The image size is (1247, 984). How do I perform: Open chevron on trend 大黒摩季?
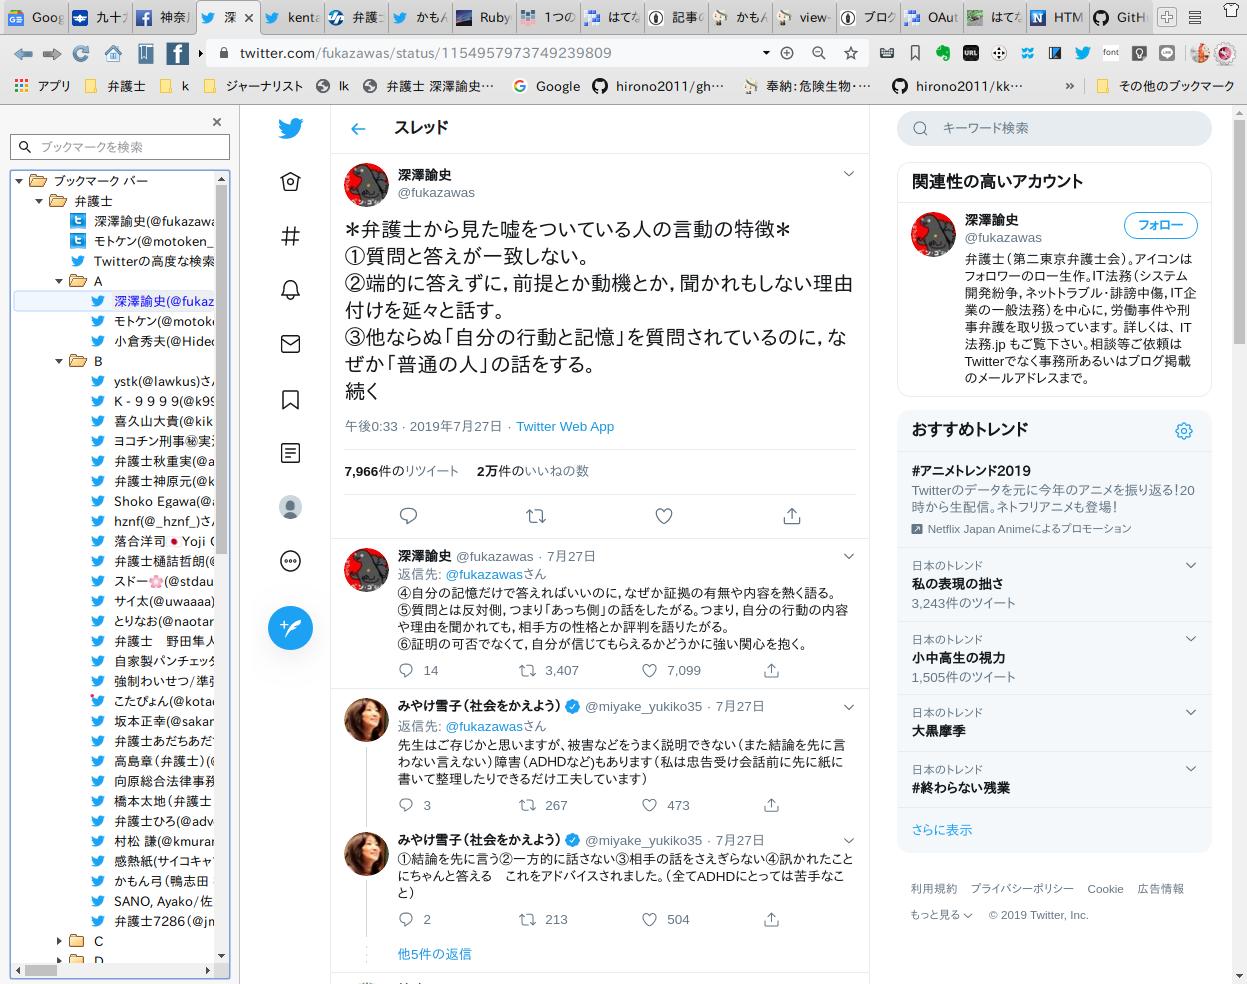tap(1191, 712)
